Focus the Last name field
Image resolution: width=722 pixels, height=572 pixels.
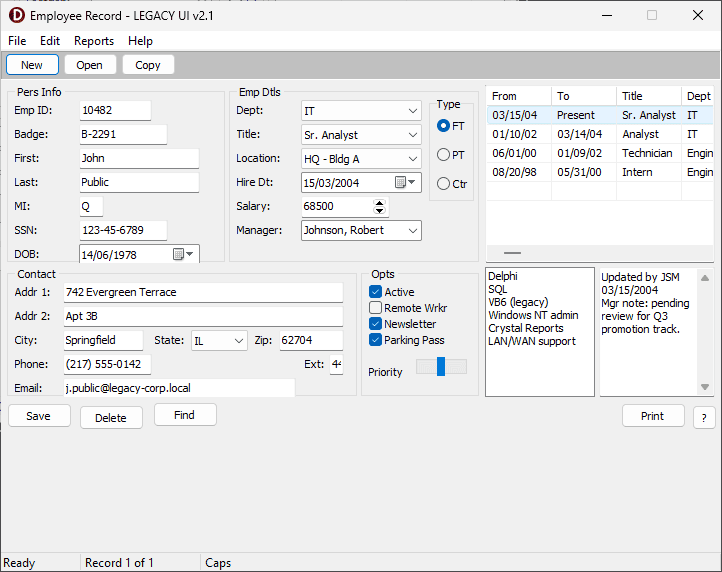[x=139, y=182]
